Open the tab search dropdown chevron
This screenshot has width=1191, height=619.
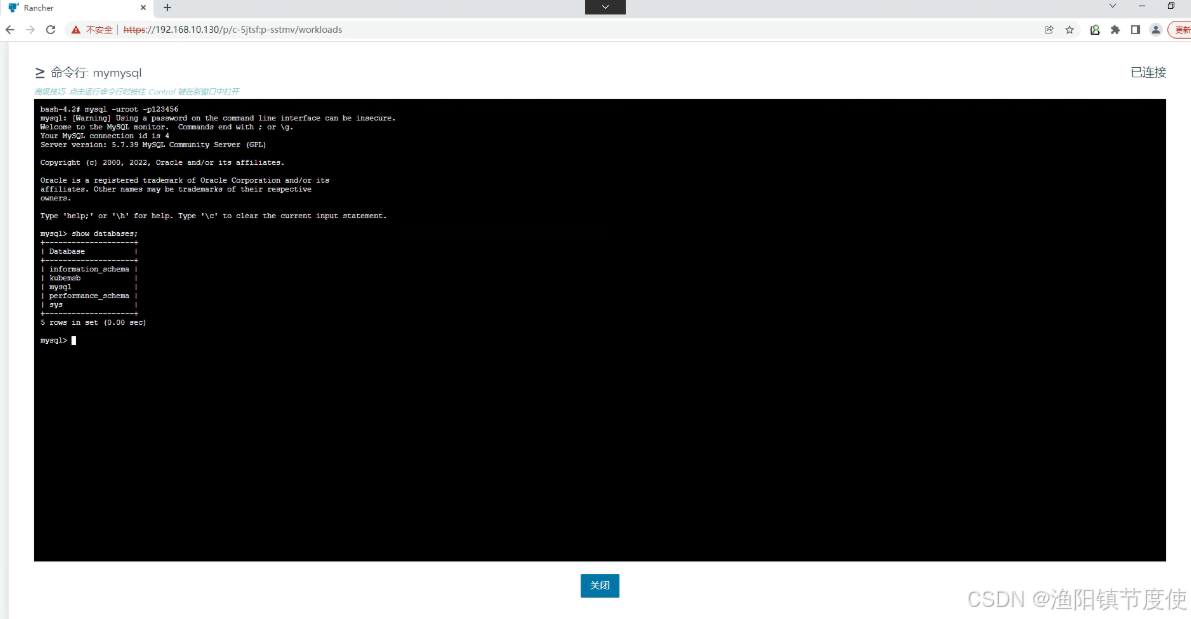1112,6
